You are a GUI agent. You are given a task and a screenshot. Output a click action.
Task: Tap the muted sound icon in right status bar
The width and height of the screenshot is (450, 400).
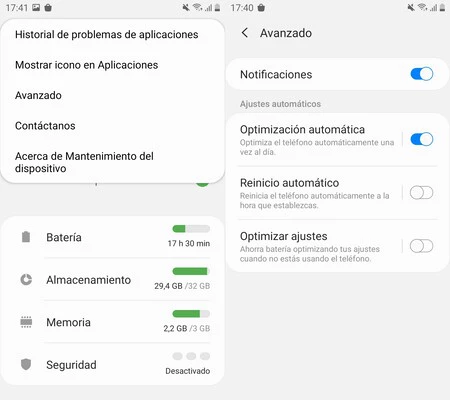(x=411, y=8)
